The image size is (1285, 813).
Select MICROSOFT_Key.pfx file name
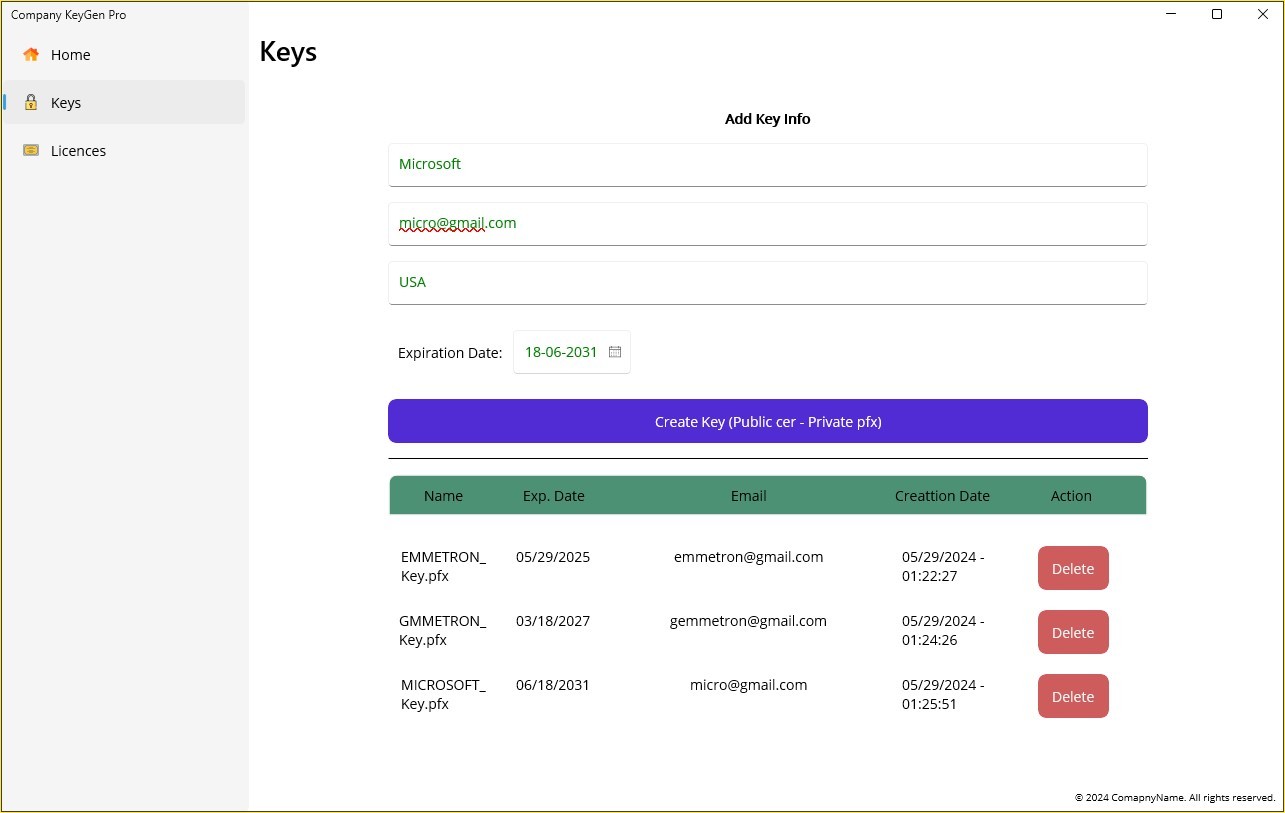point(443,694)
